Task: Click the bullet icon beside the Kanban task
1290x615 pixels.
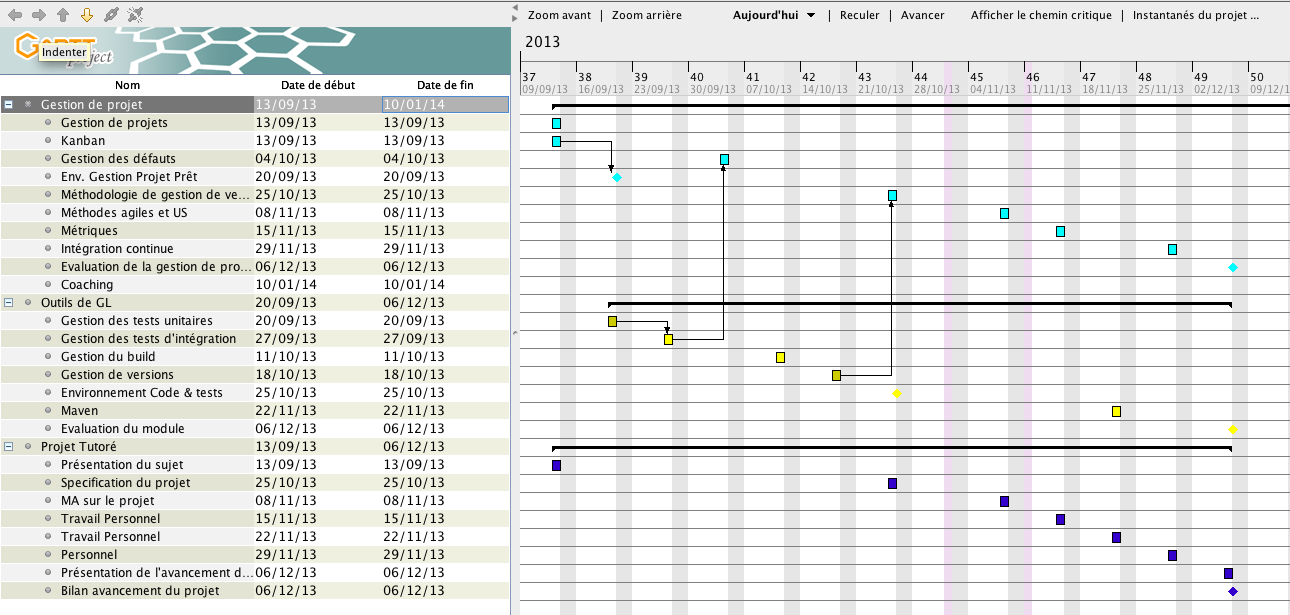Action: click(x=48, y=141)
